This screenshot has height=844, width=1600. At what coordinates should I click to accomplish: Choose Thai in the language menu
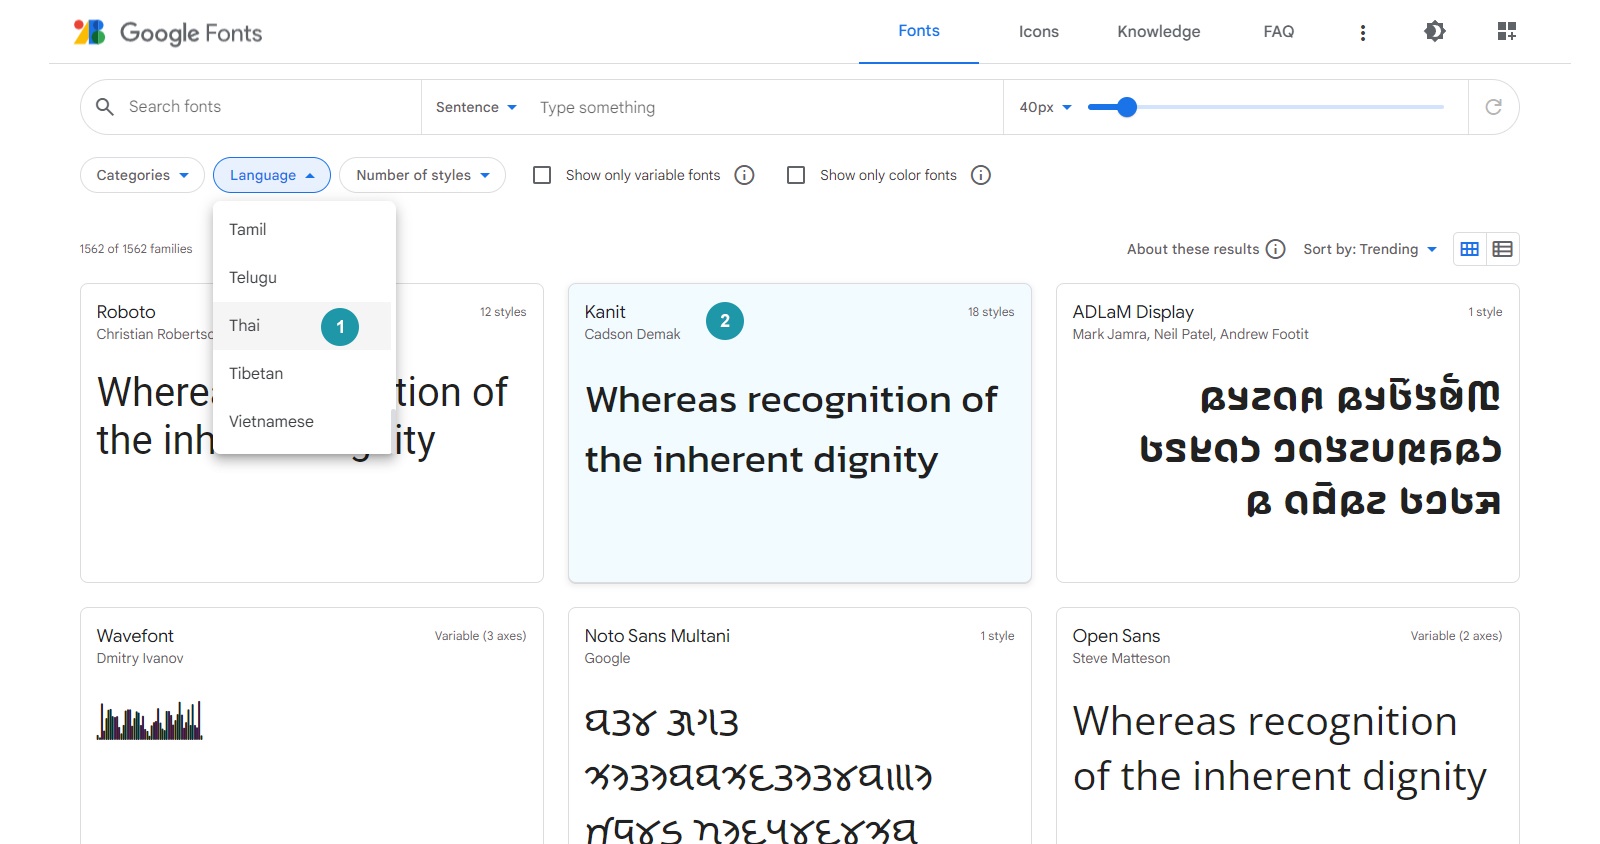point(302,326)
